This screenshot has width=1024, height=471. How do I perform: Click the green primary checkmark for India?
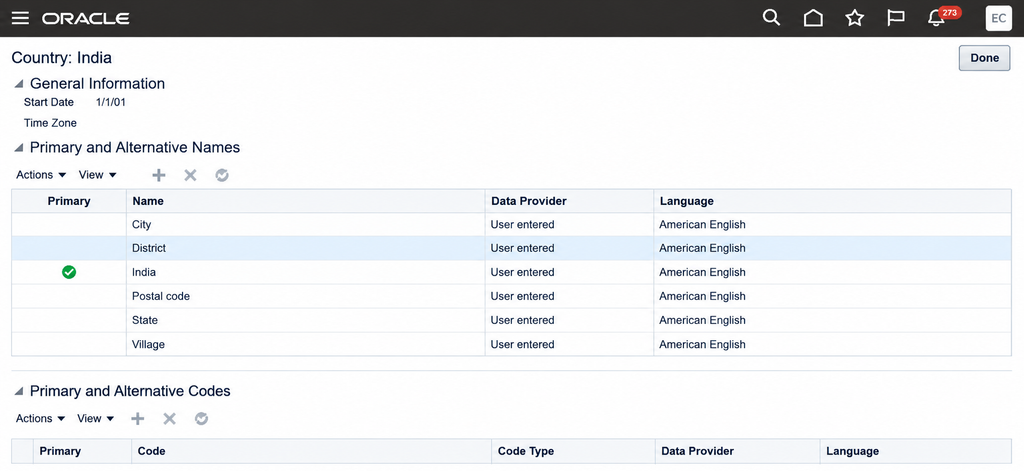point(69,272)
